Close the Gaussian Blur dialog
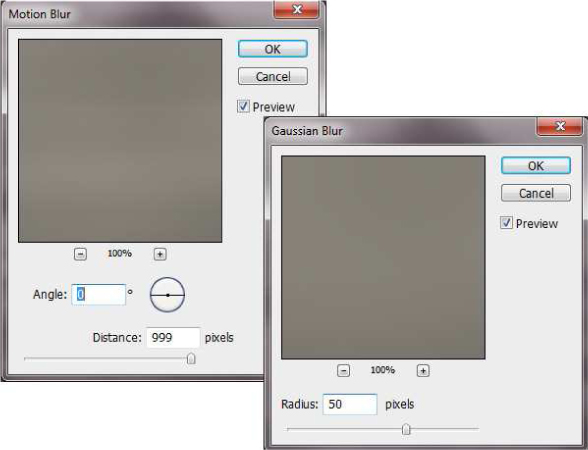The width and height of the screenshot is (588, 450). (560, 126)
